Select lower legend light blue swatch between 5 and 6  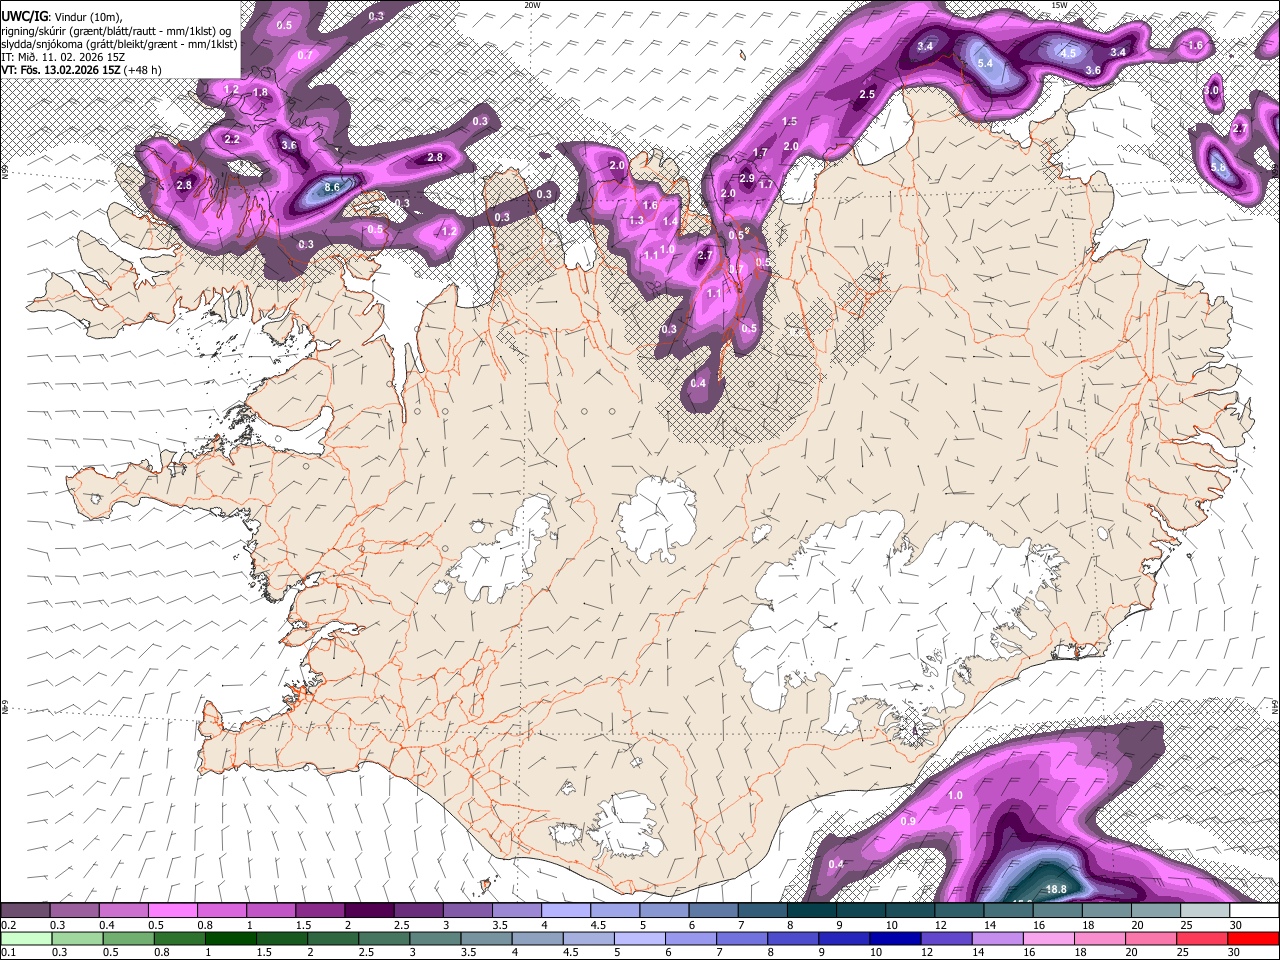(x=641, y=938)
